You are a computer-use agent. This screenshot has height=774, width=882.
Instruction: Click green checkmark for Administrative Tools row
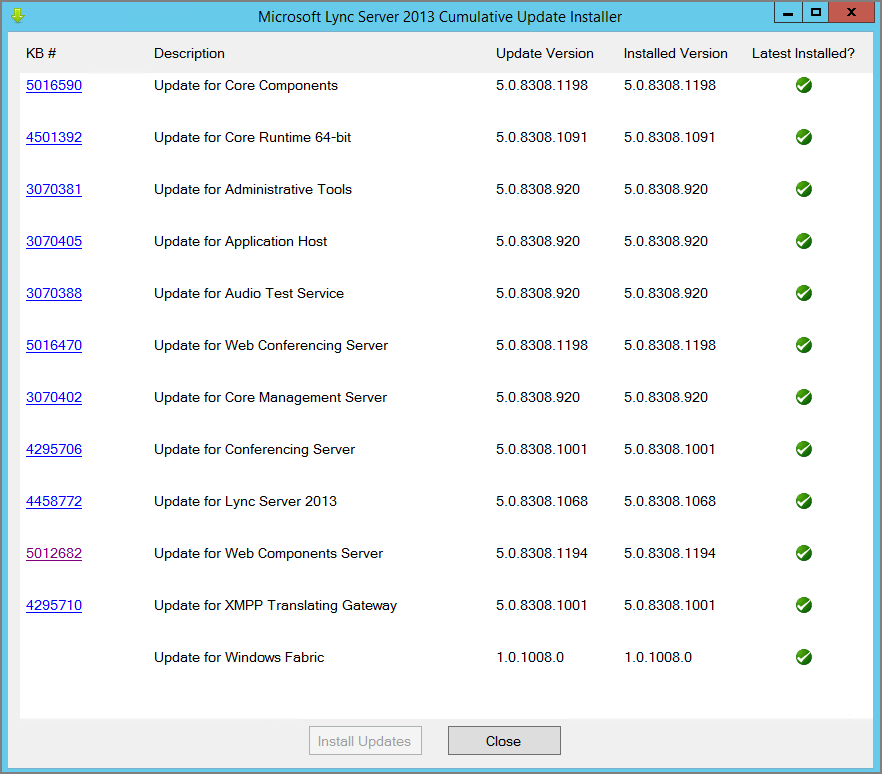click(x=803, y=189)
